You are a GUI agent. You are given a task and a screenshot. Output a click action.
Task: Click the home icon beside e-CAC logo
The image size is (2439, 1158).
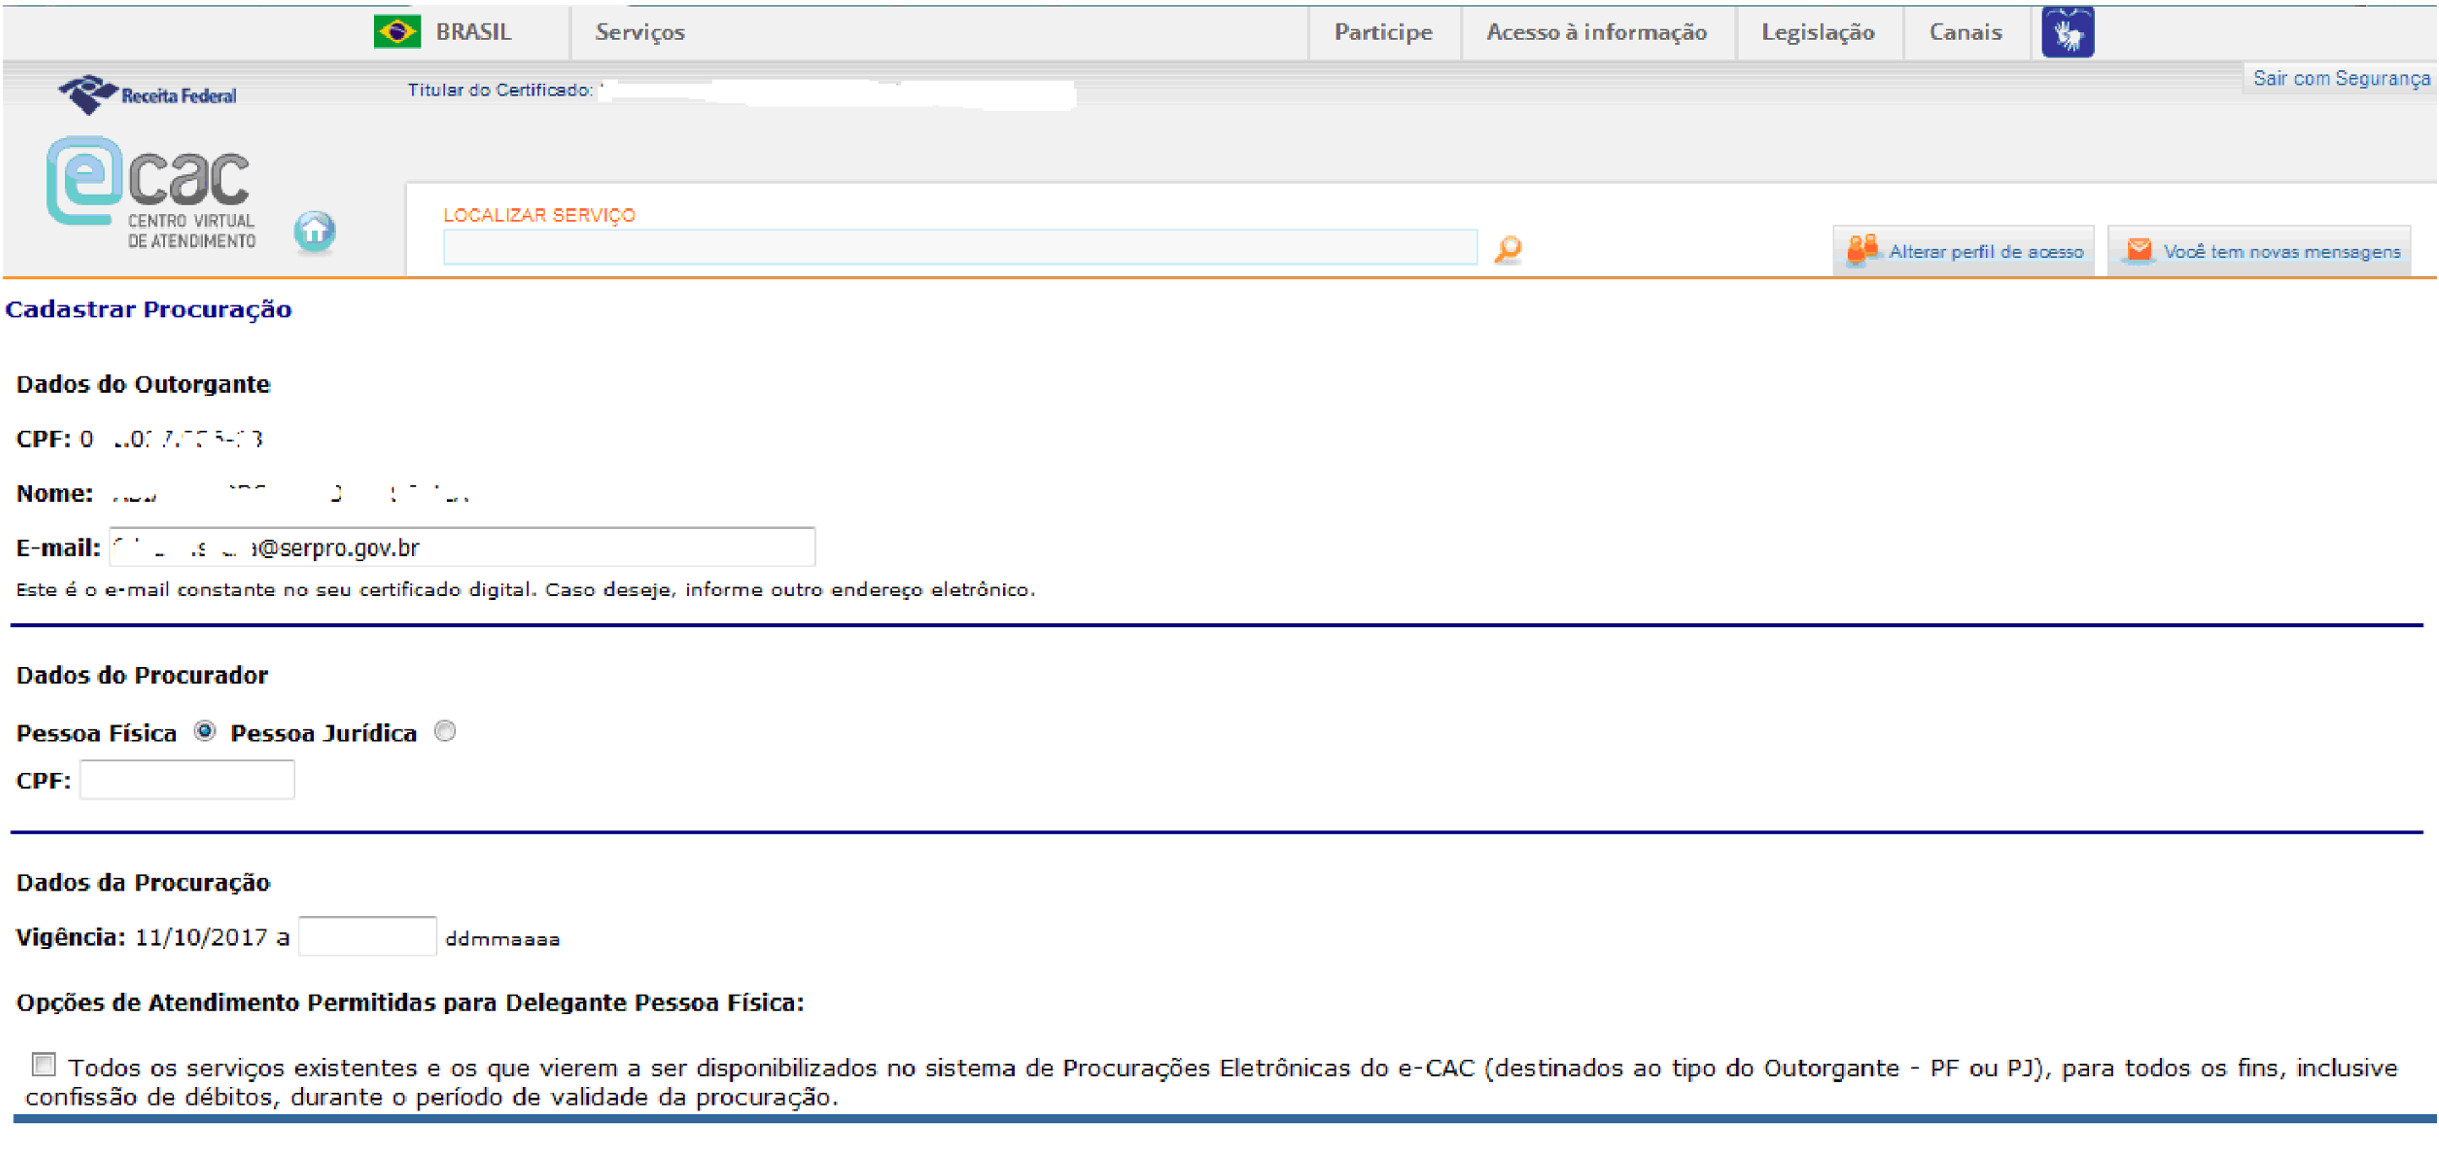[314, 232]
